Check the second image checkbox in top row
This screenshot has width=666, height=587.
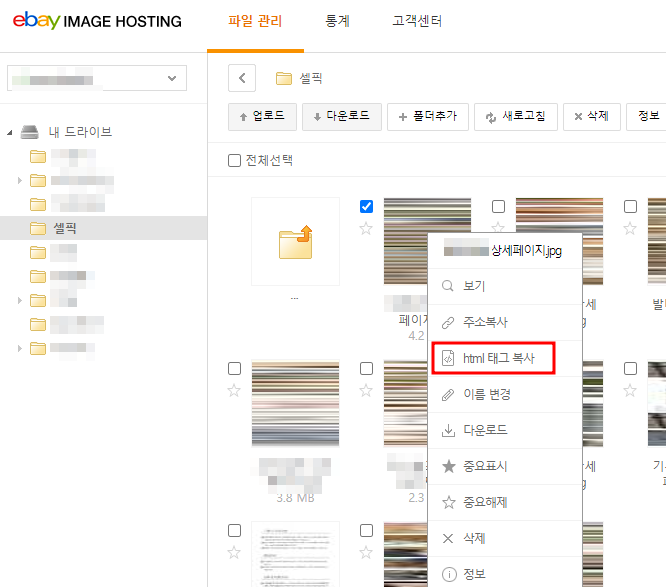tap(498, 206)
